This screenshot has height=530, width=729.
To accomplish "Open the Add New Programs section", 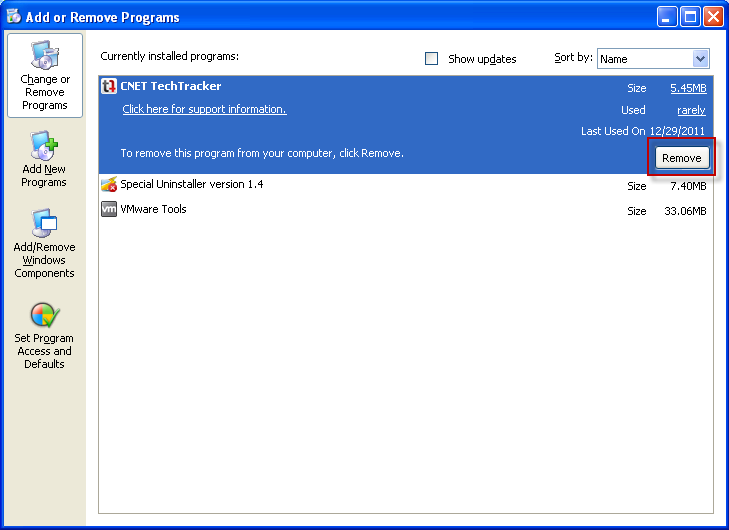I will pyautogui.click(x=44, y=159).
